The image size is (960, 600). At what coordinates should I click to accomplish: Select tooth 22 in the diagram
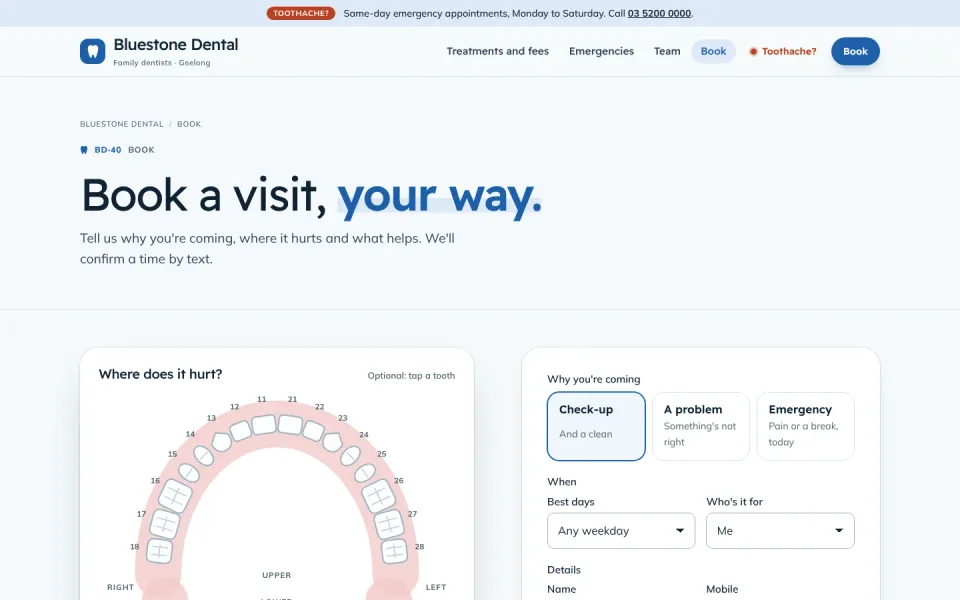pyautogui.click(x=313, y=430)
